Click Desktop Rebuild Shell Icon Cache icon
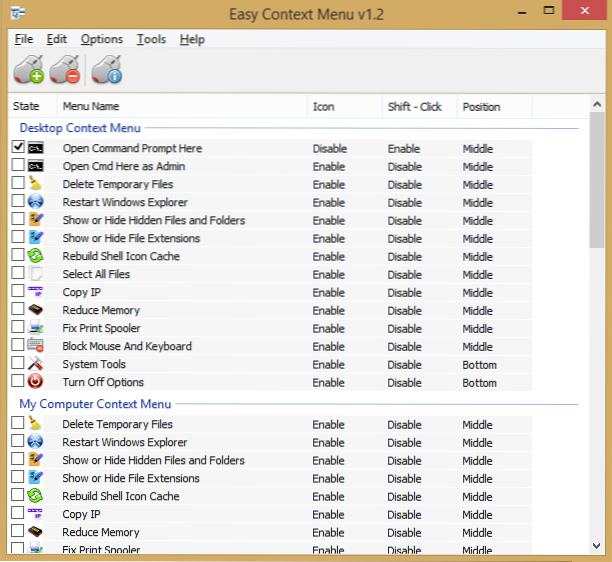The height and width of the screenshot is (562, 612). [36, 256]
